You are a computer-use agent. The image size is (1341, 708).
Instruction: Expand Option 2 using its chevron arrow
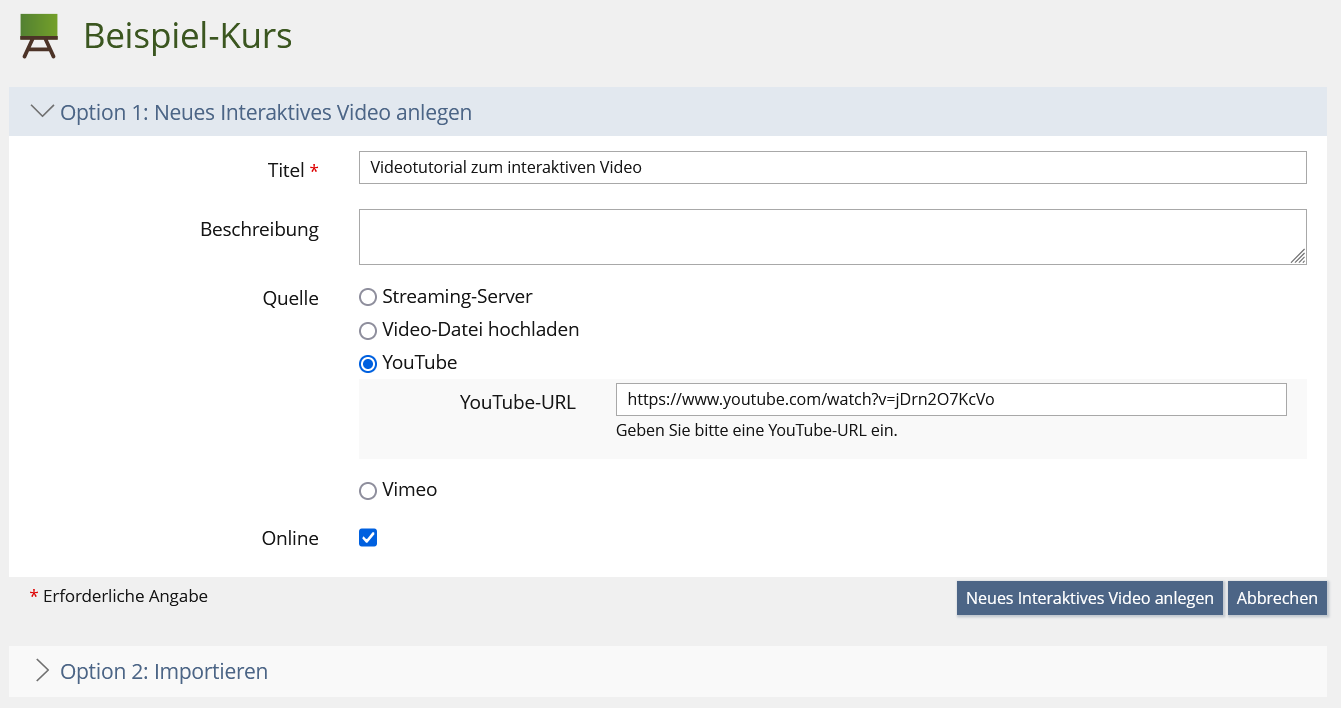click(42, 671)
